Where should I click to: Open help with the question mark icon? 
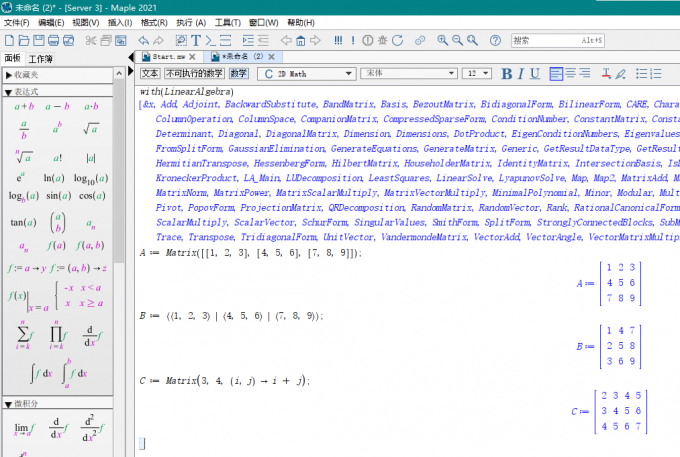[495, 40]
